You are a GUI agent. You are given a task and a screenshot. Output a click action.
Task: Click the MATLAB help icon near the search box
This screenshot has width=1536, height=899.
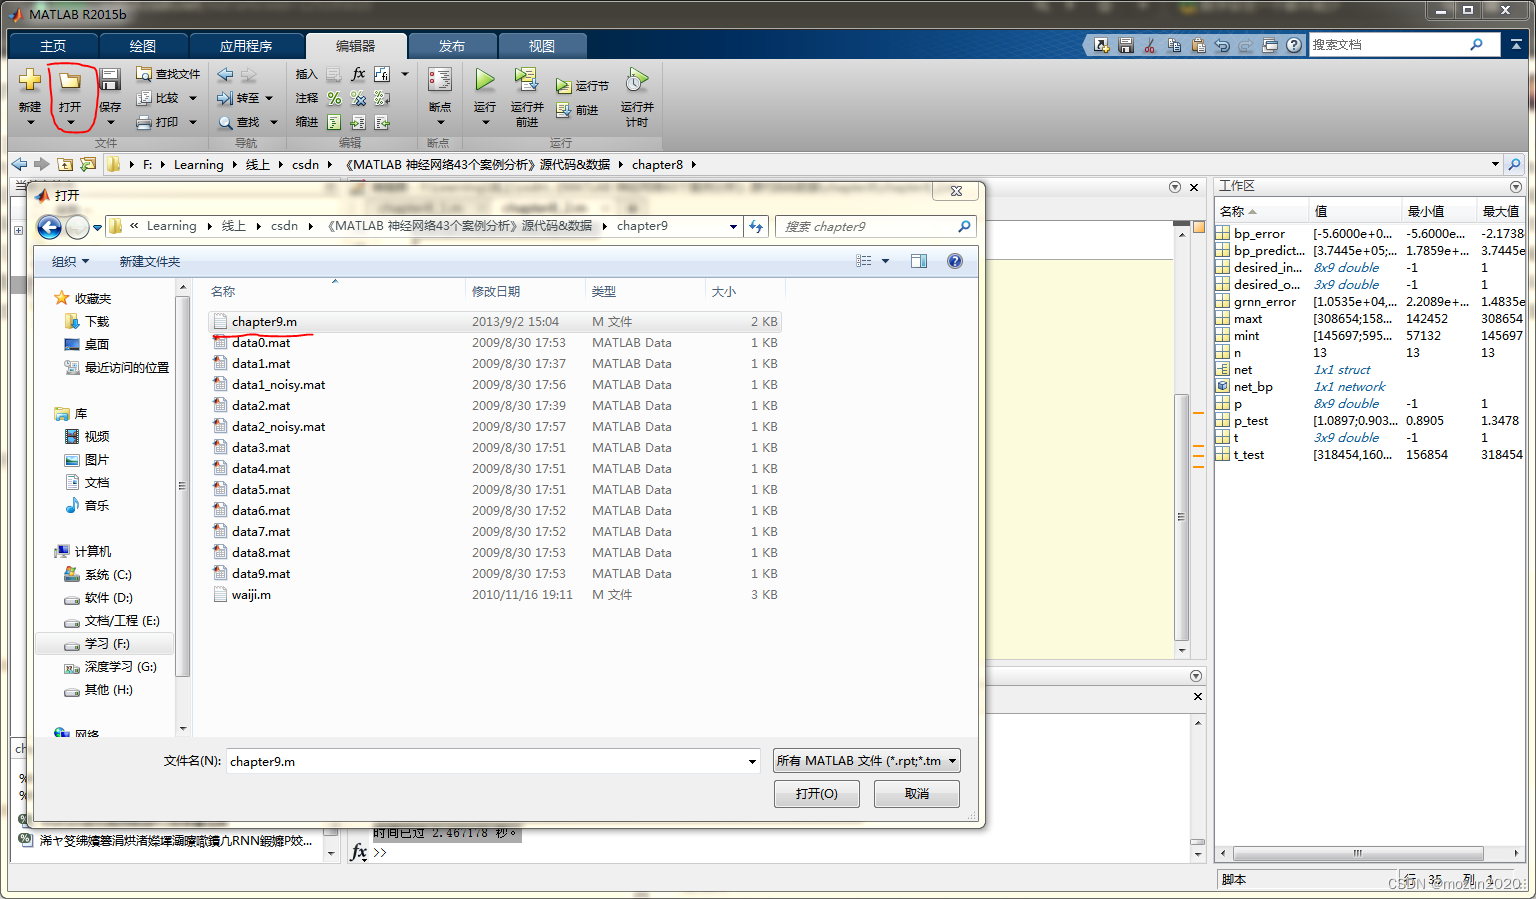coord(1294,45)
